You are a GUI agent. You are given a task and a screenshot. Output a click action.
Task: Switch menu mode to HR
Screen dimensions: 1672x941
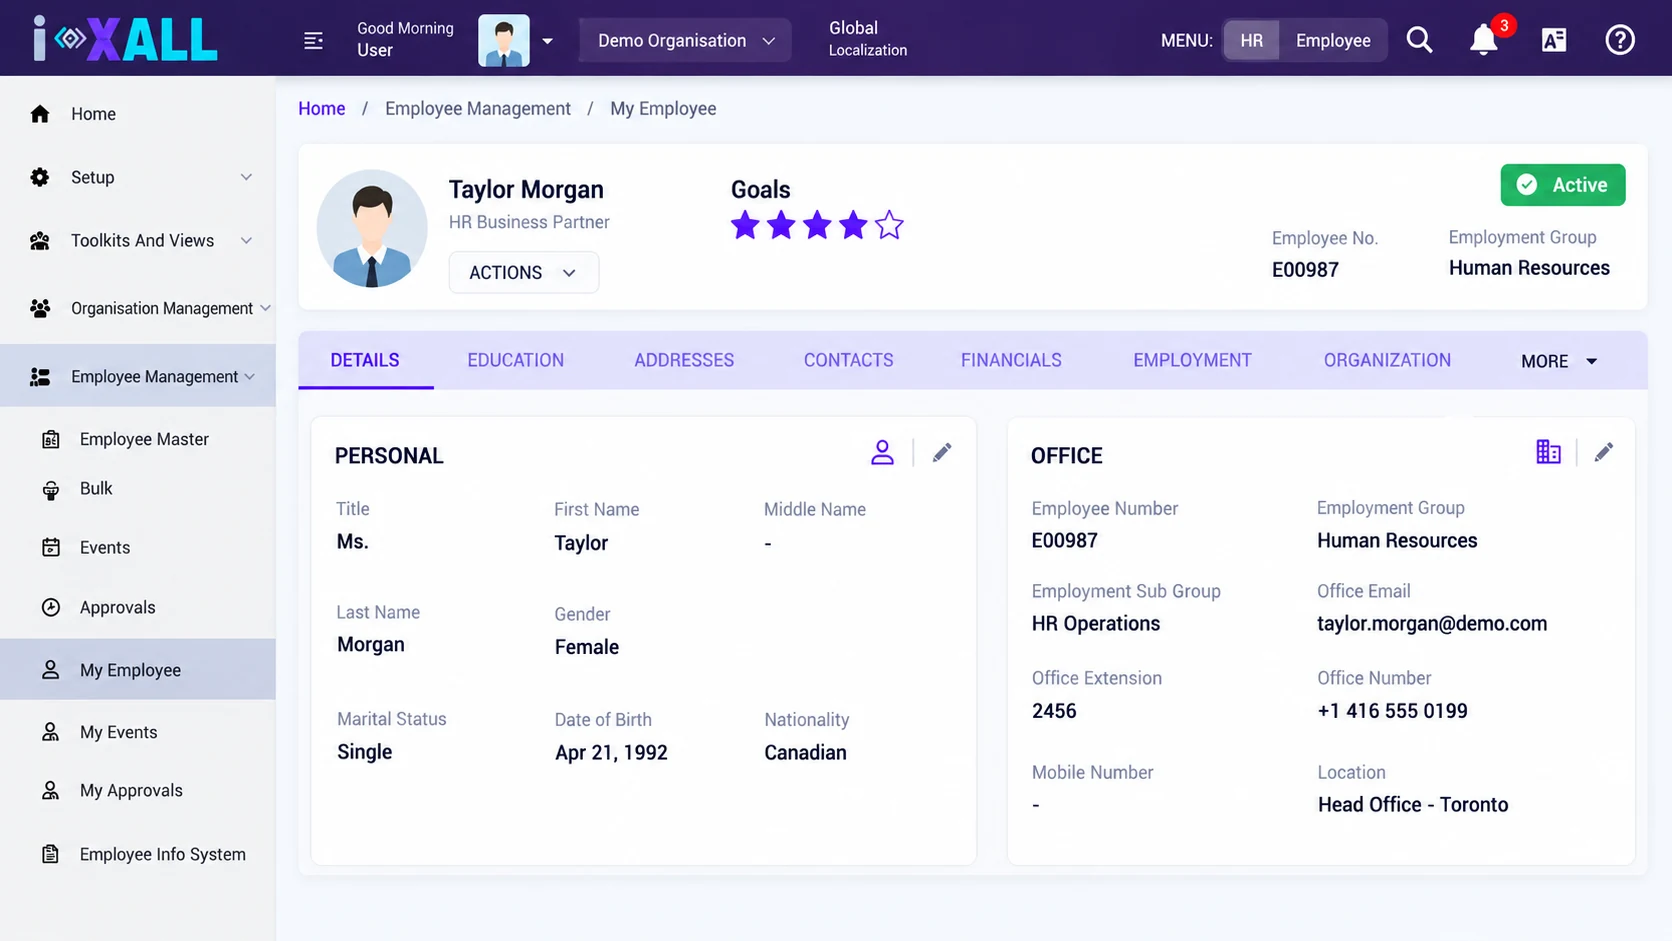1251,40
